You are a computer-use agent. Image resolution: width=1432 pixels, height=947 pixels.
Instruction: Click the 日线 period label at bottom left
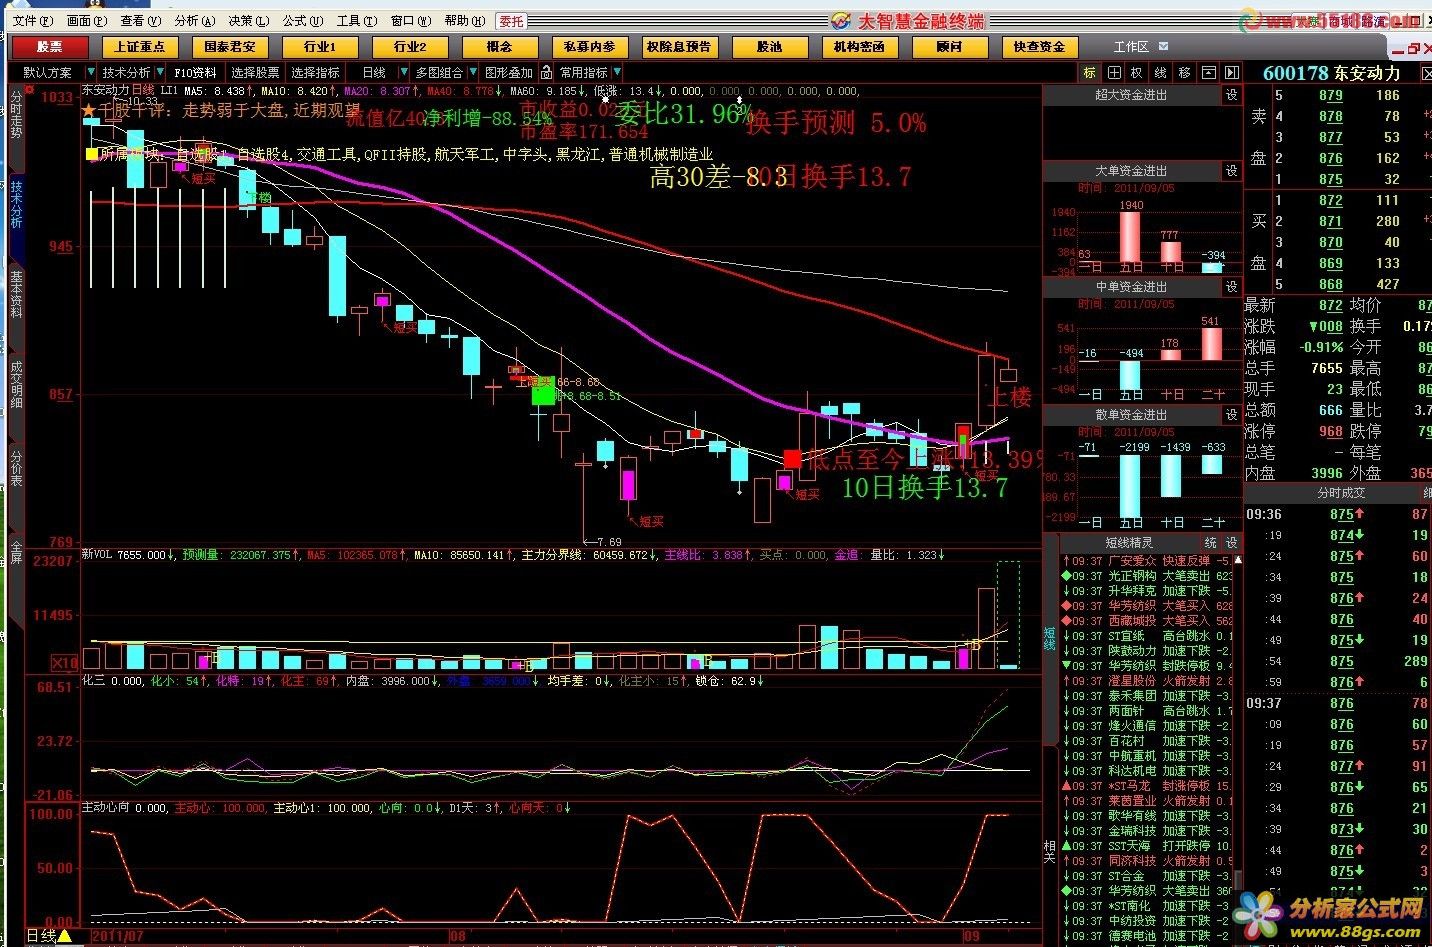click(41, 936)
